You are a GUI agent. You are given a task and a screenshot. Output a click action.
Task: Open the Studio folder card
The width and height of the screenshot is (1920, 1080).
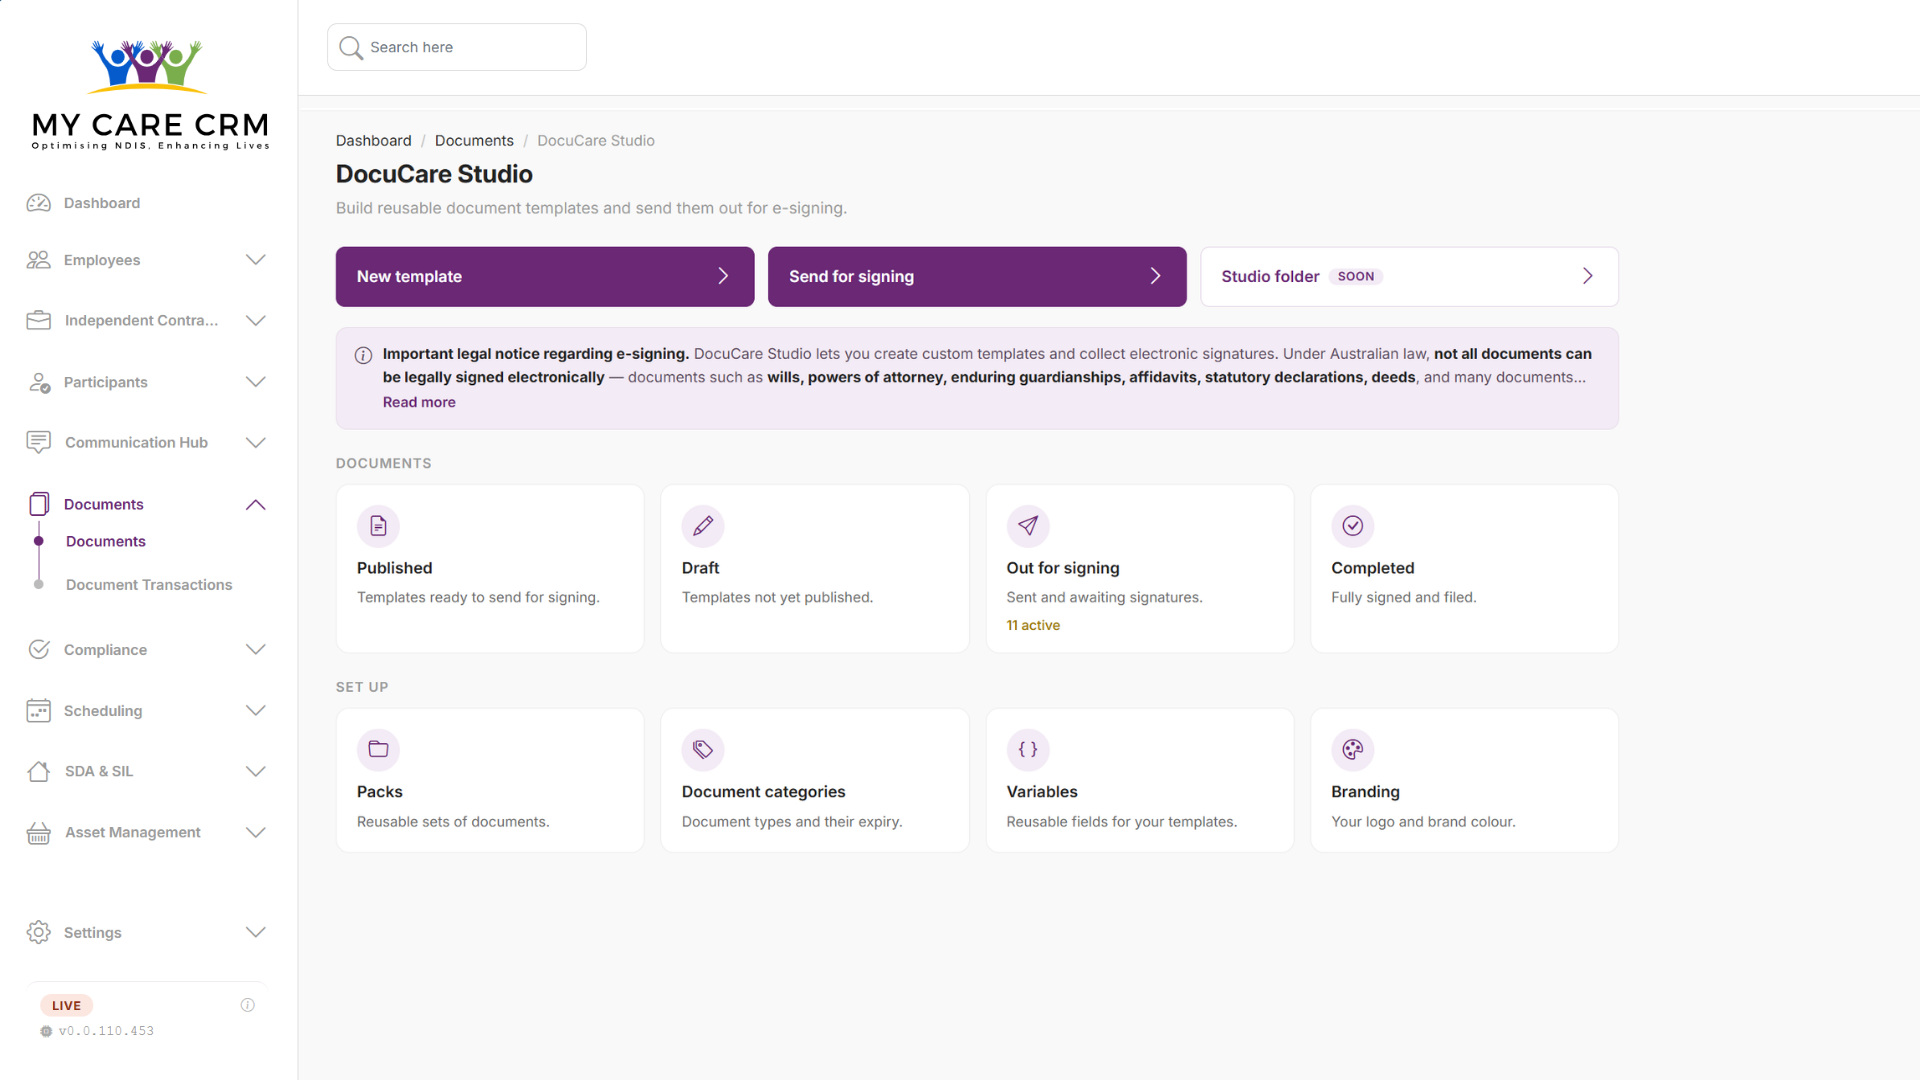tap(1409, 276)
